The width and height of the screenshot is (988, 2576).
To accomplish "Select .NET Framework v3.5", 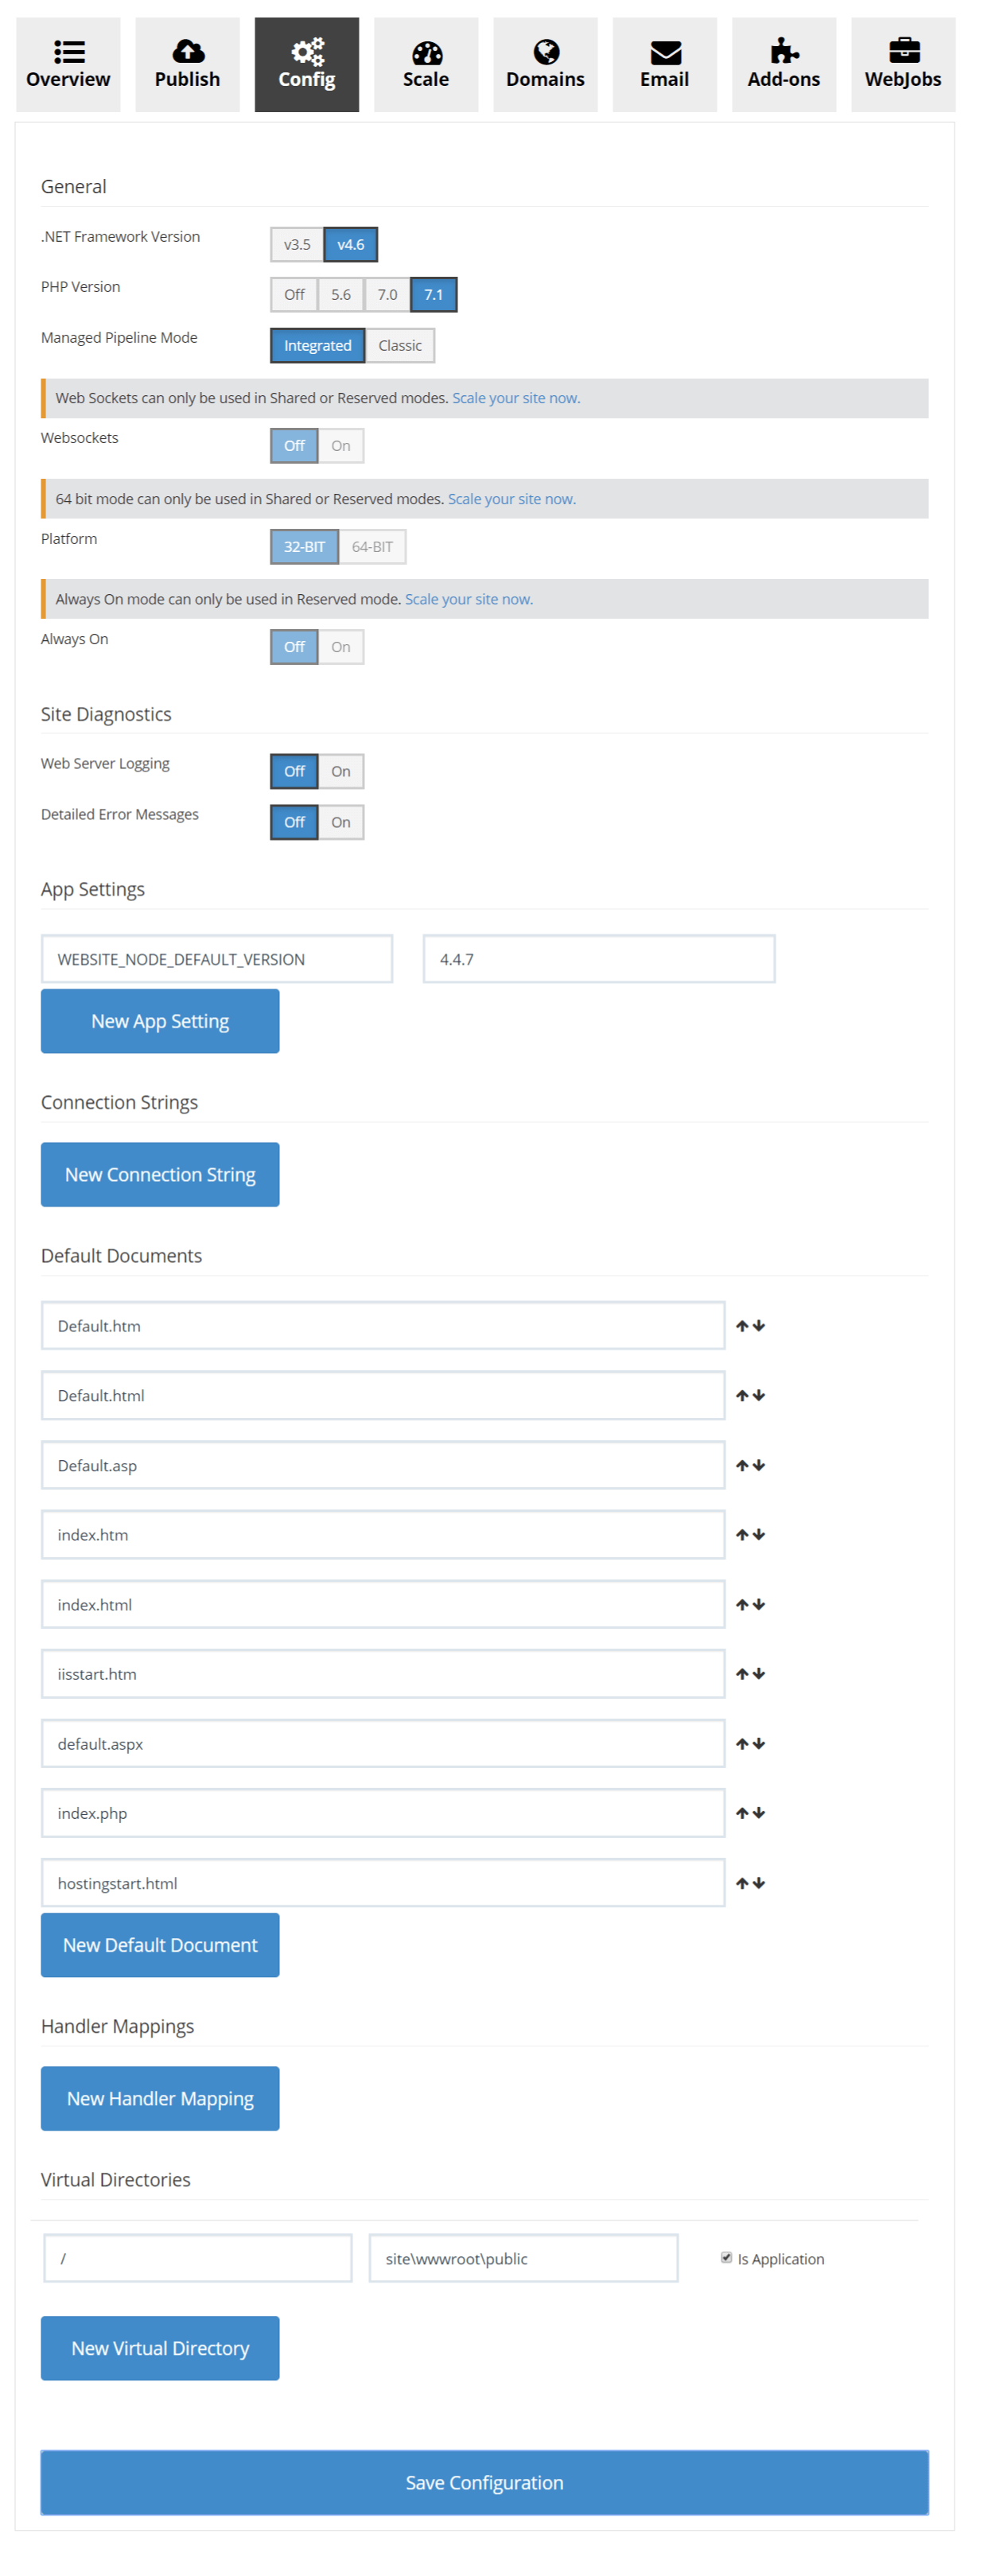I will coord(296,245).
